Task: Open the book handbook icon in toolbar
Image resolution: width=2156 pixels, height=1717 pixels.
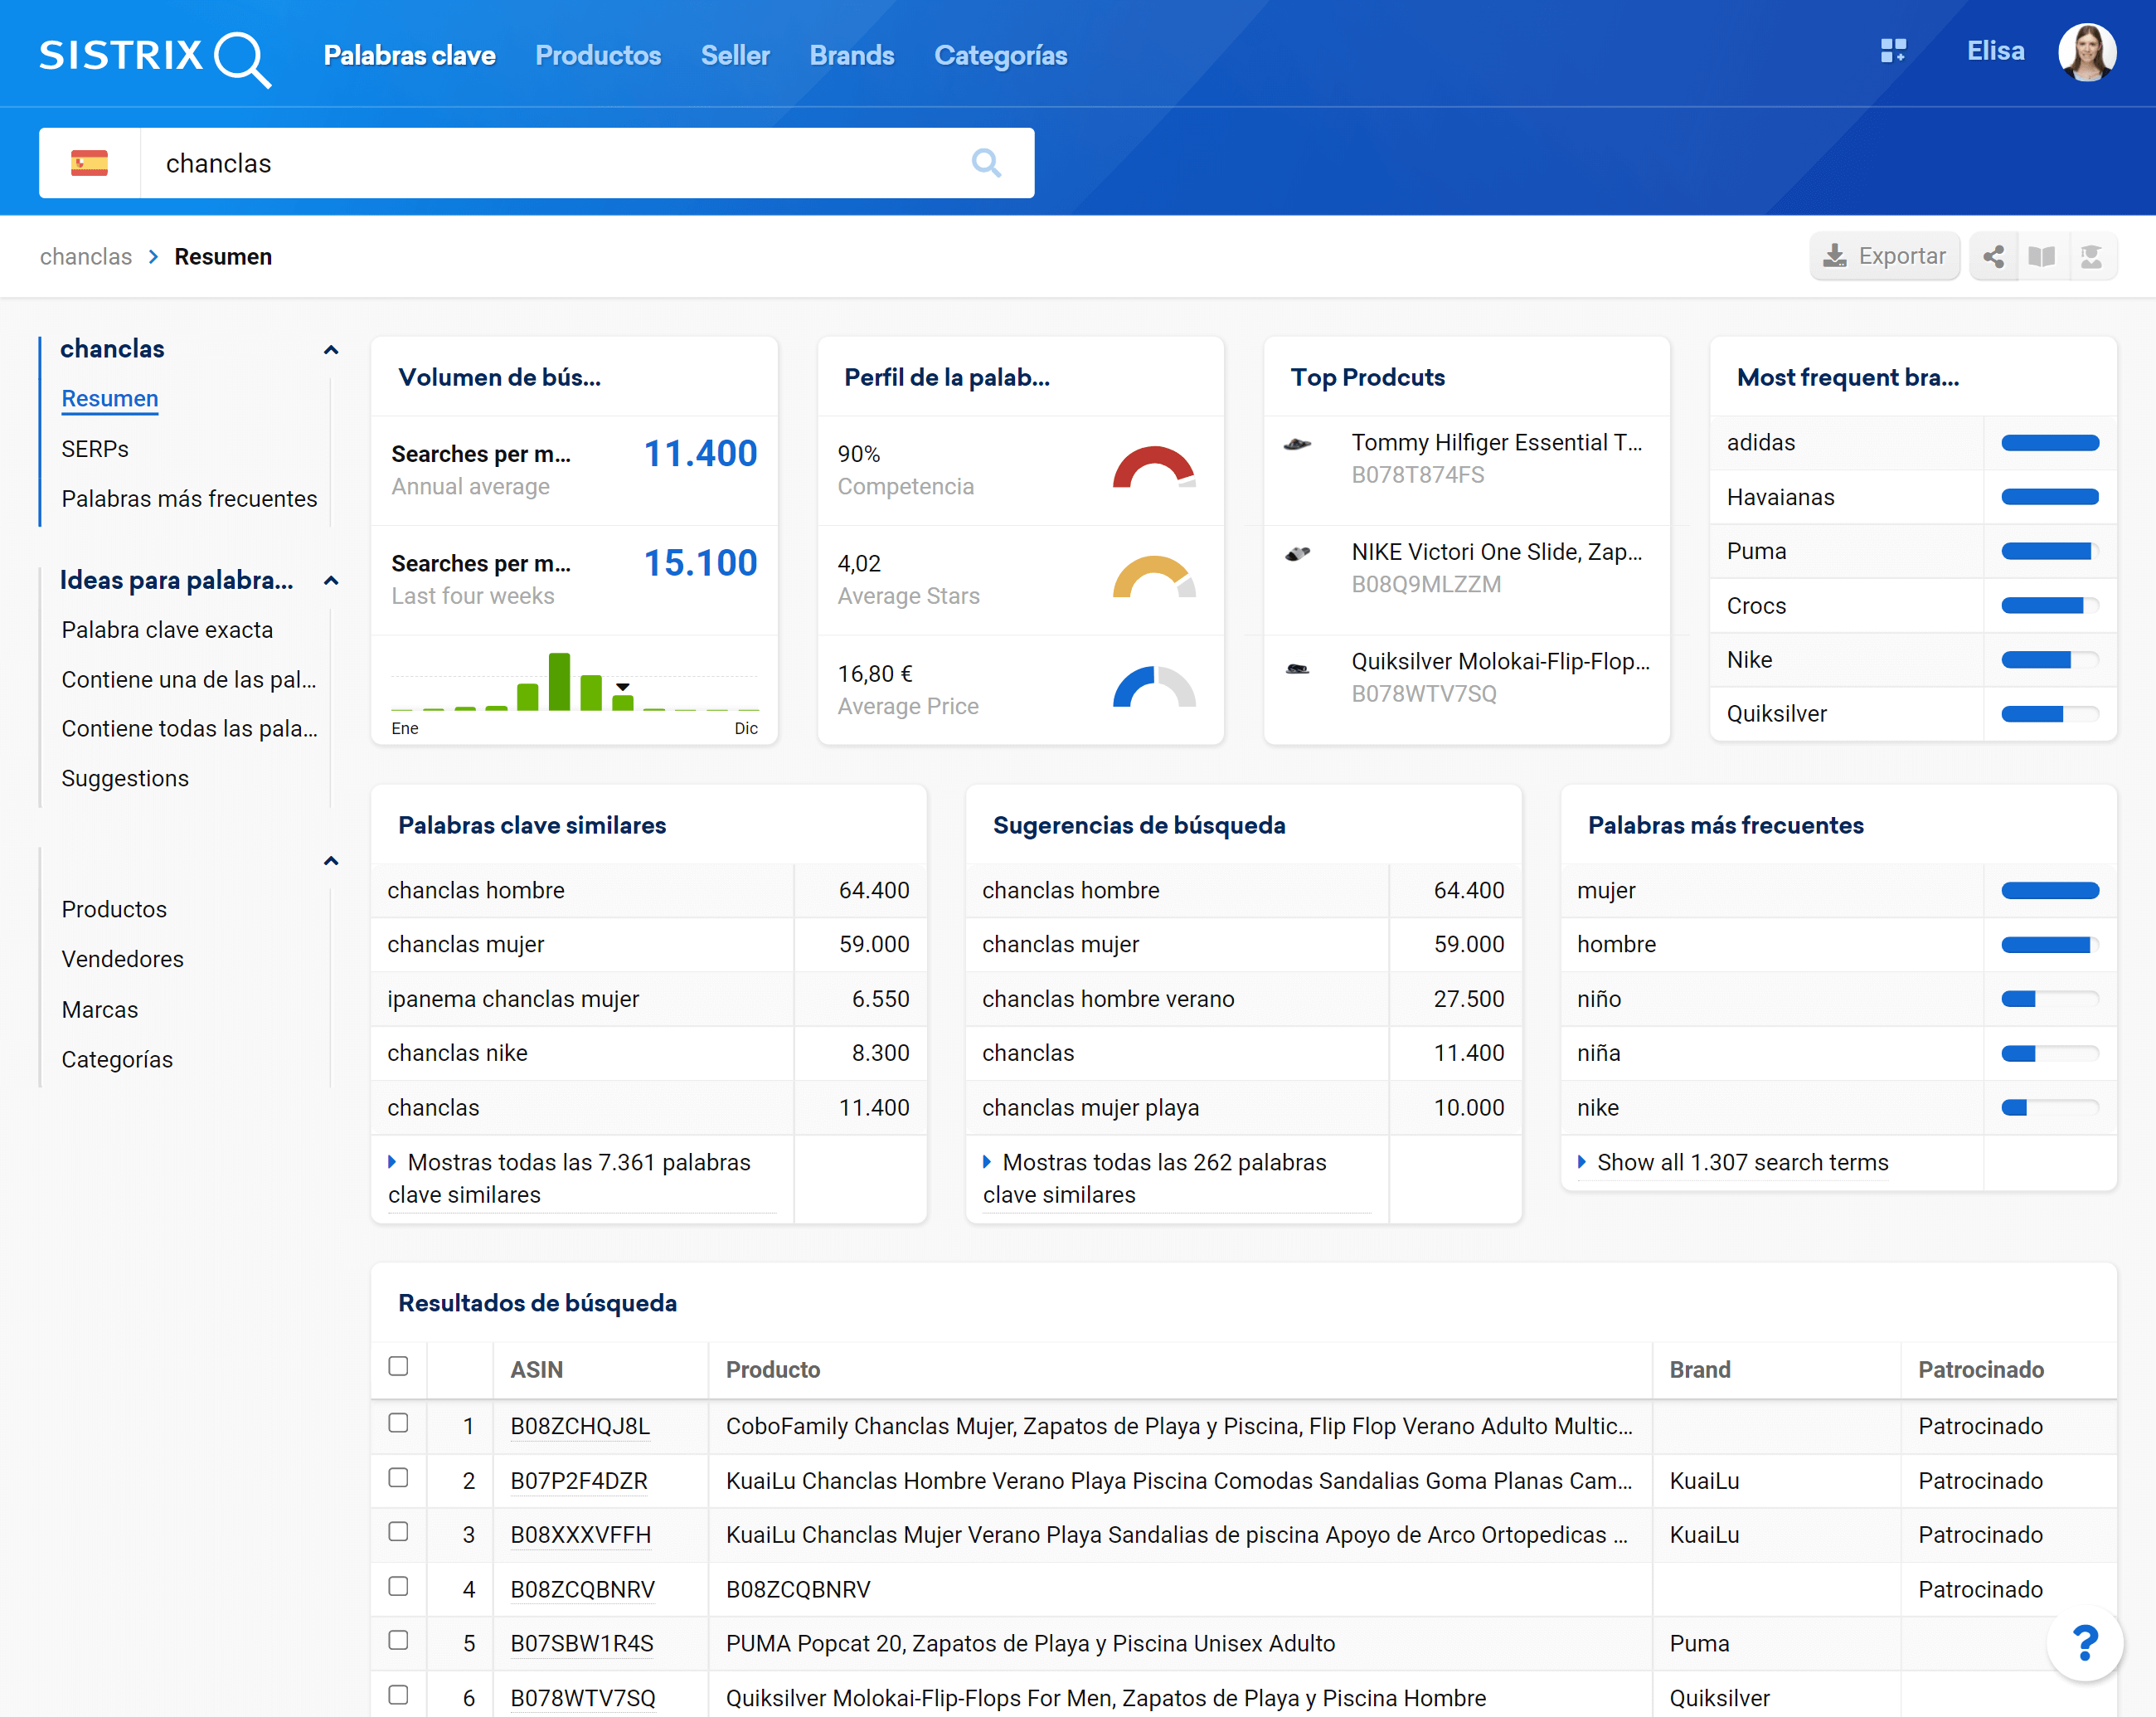Action: pyautogui.click(x=2041, y=257)
